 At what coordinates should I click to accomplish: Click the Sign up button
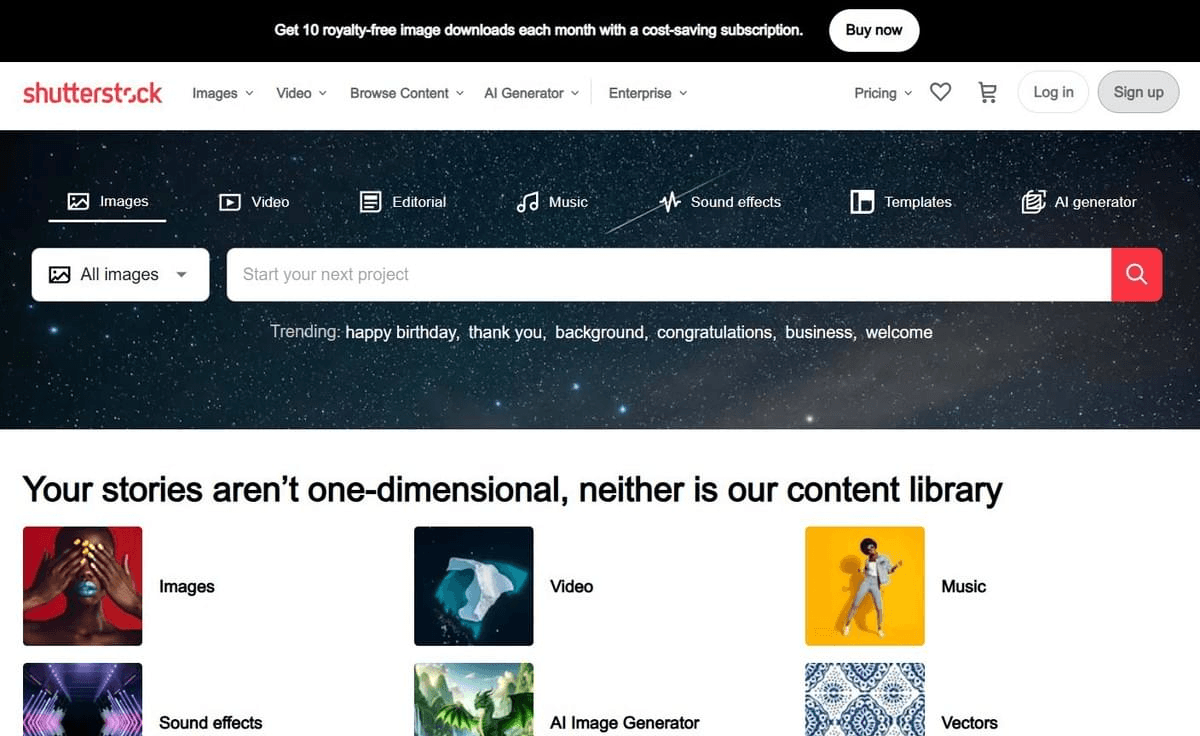pyautogui.click(x=1138, y=92)
